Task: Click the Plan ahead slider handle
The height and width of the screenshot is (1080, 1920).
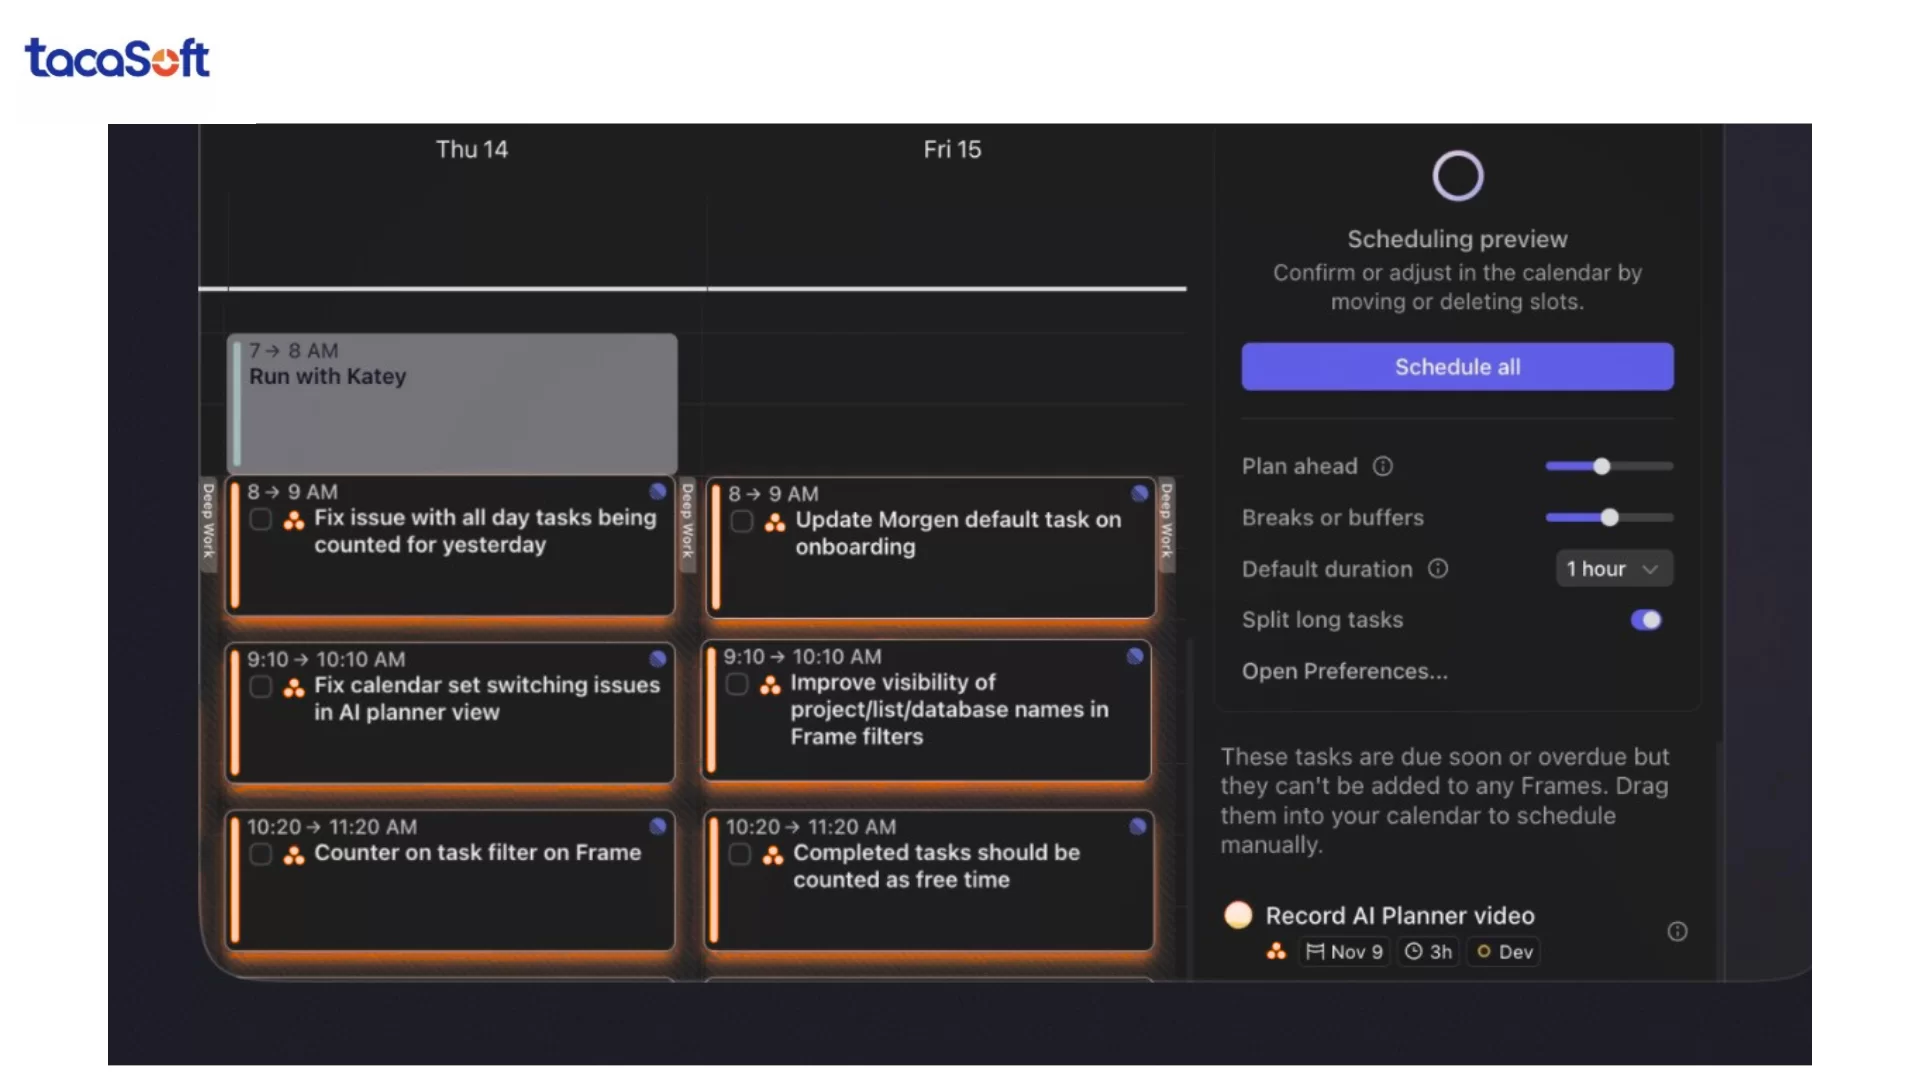Action: click(1602, 466)
